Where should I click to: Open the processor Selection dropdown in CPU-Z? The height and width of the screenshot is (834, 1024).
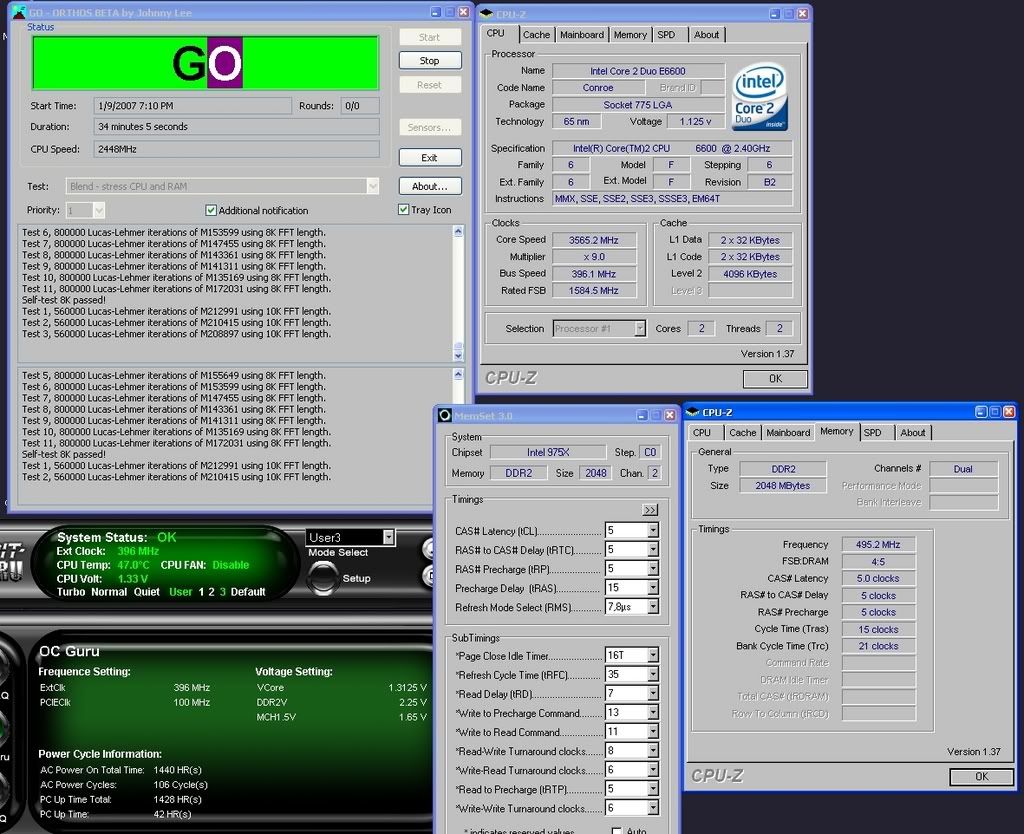[640, 329]
